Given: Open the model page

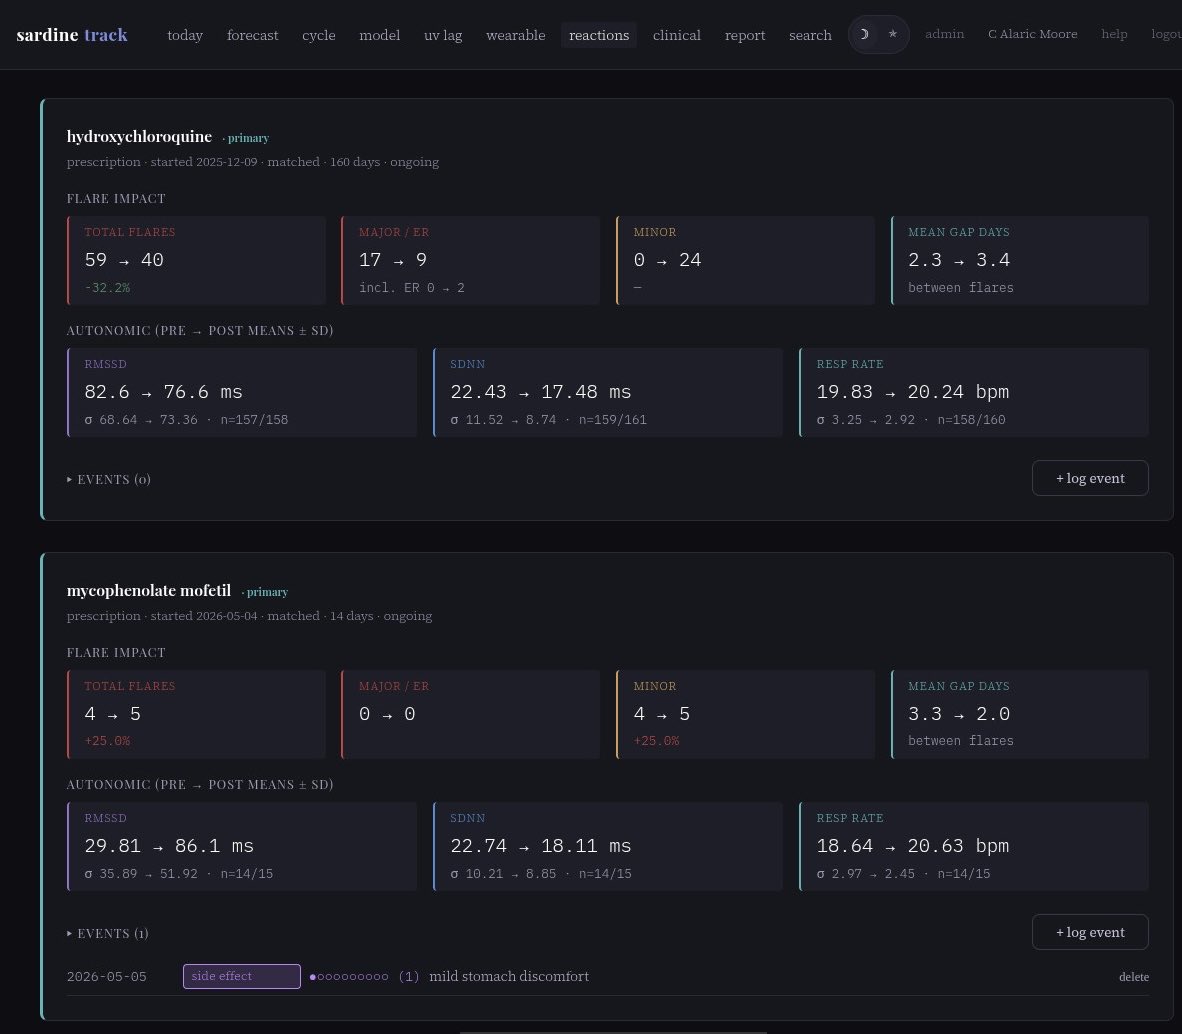Looking at the screenshot, I should click(379, 35).
